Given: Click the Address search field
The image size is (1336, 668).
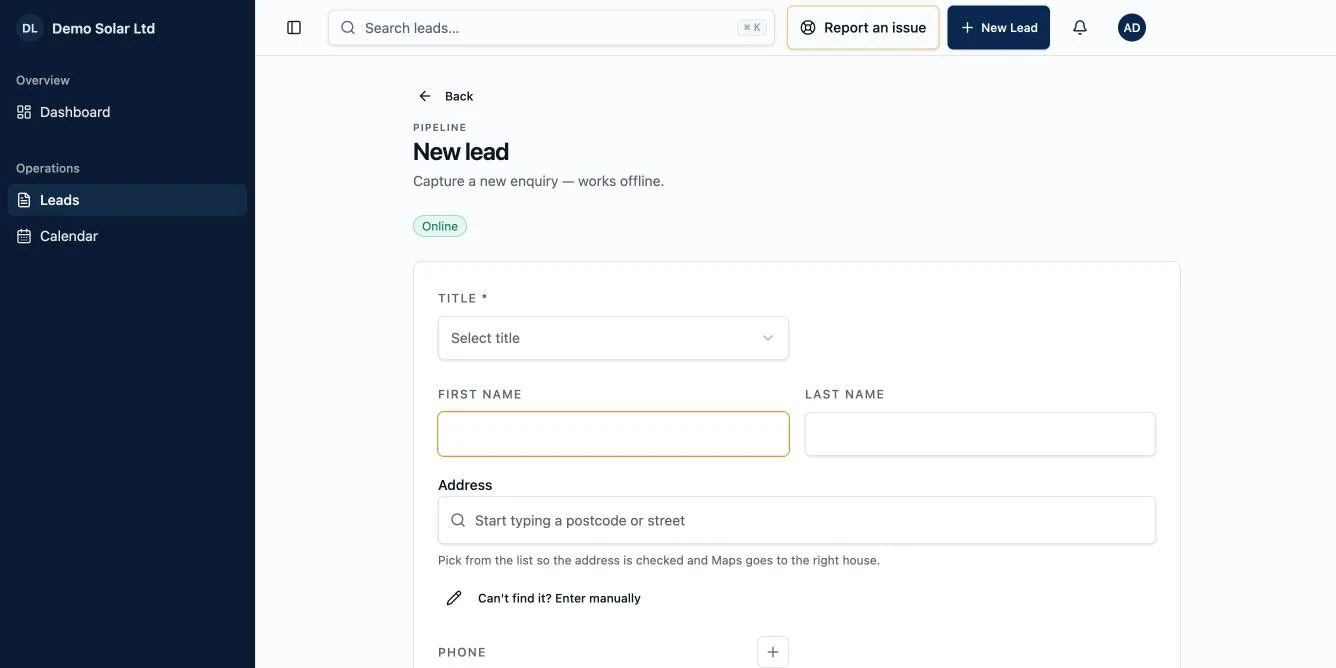Looking at the screenshot, I should coord(797,520).
